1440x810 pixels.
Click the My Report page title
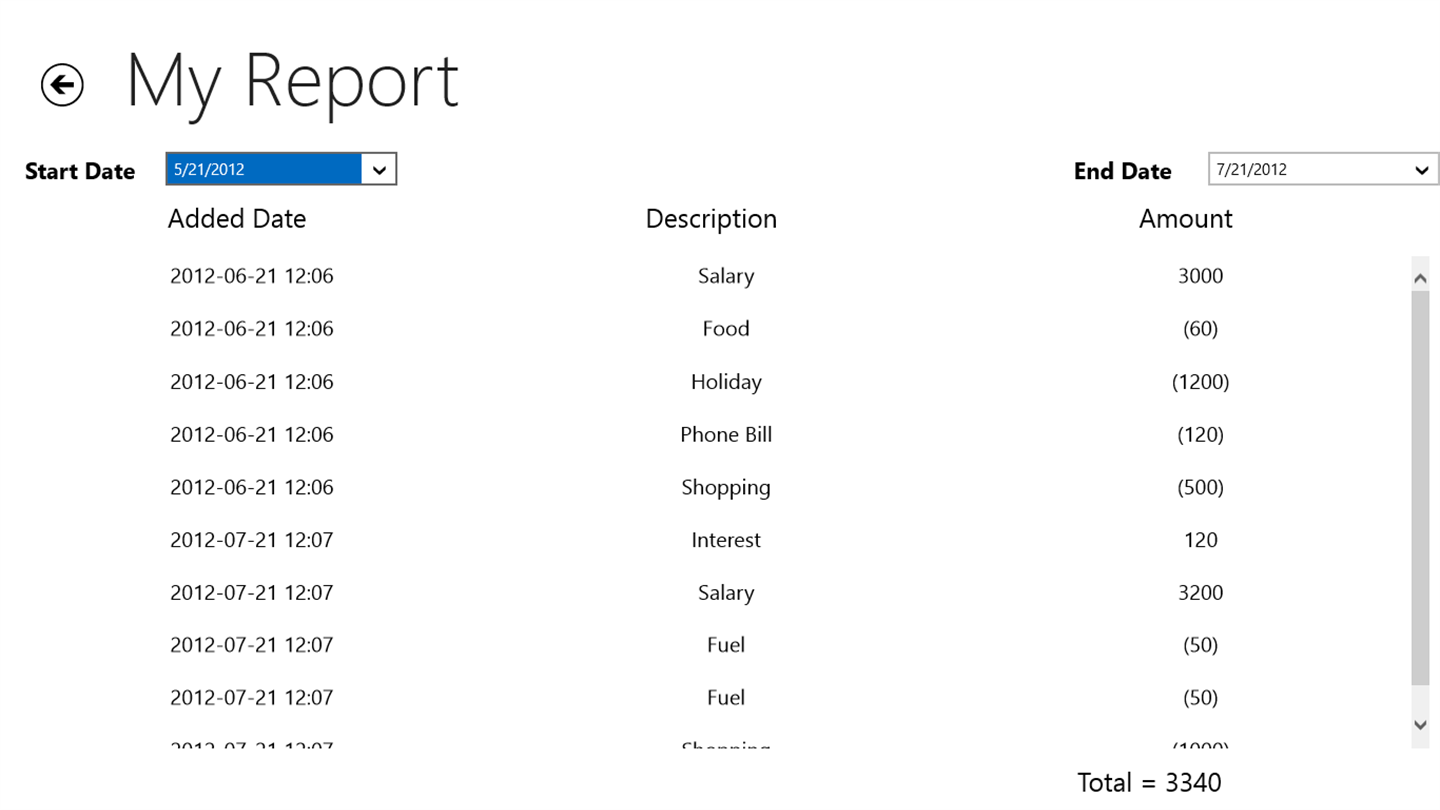click(x=292, y=82)
